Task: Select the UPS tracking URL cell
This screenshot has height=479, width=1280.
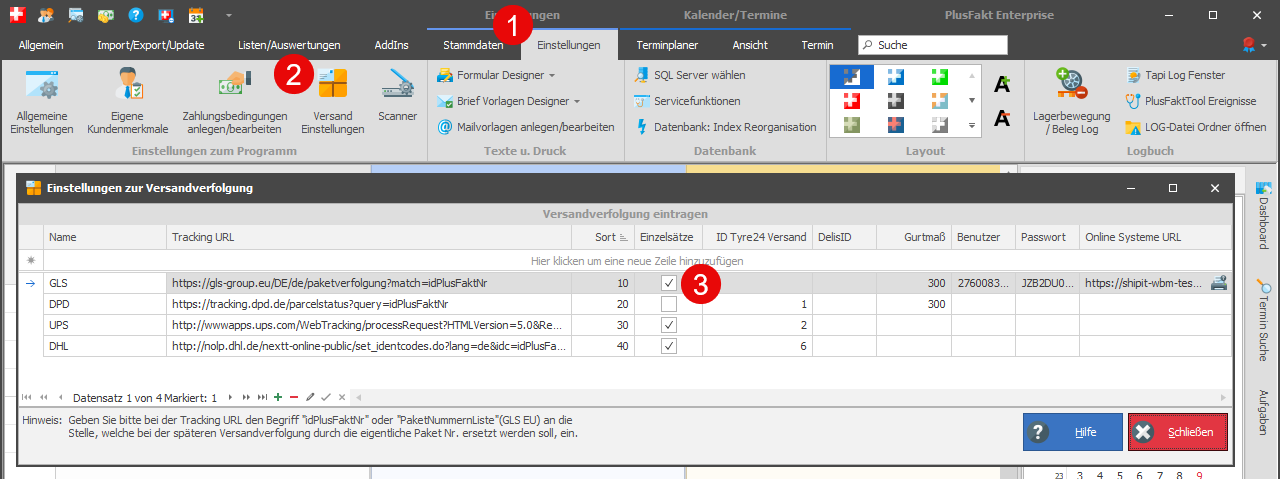Action: (x=369, y=325)
